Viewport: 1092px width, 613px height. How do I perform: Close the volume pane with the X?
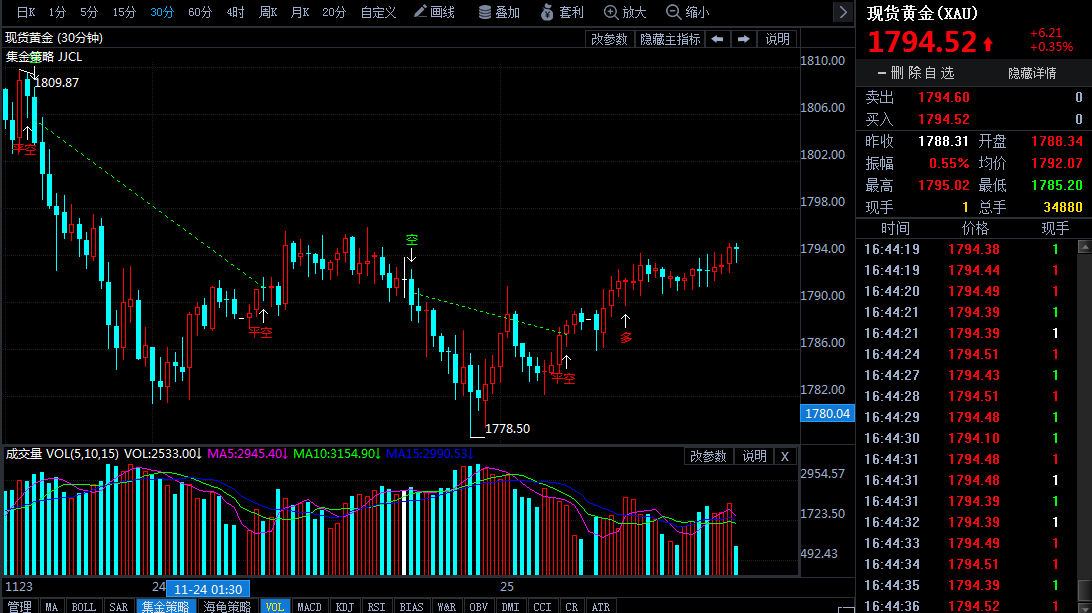pyautogui.click(x=785, y=455)
